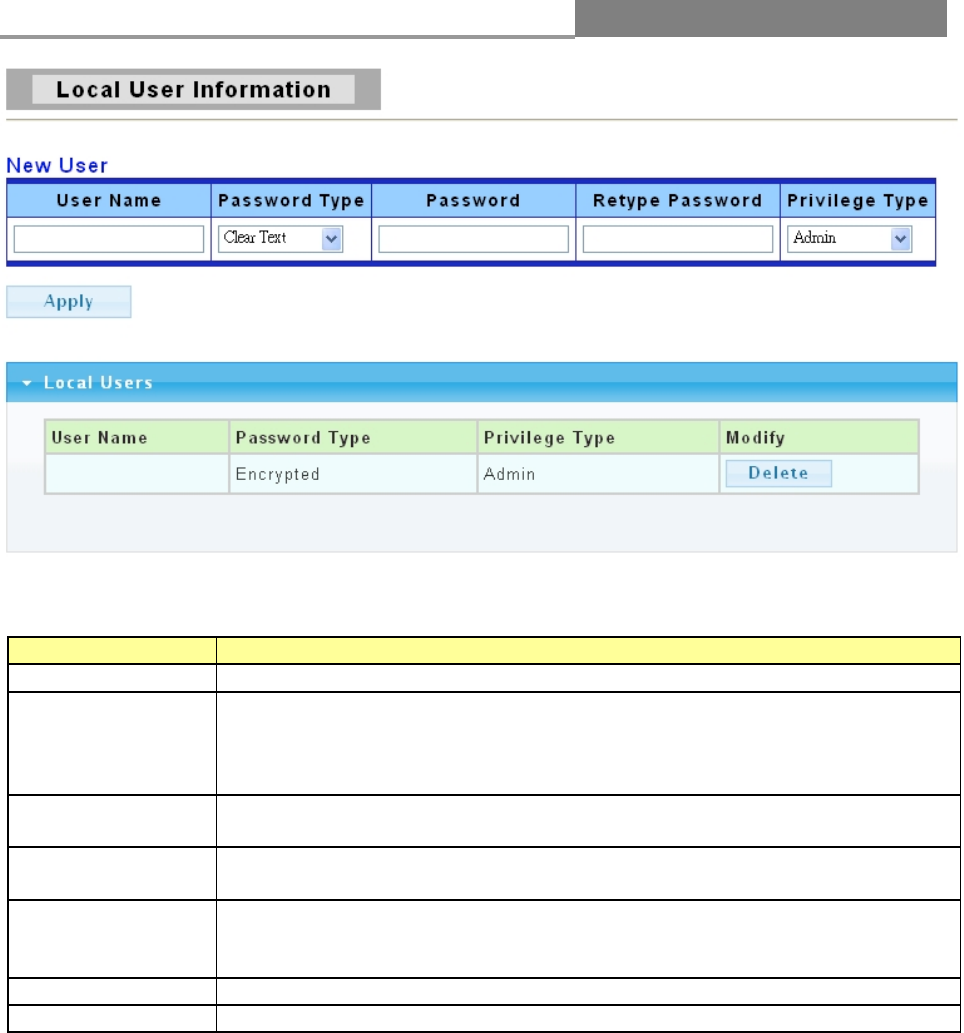Focus the Password input field
Screen dimensions: 964x1033
pyautogui.click(x=473, y=238)
